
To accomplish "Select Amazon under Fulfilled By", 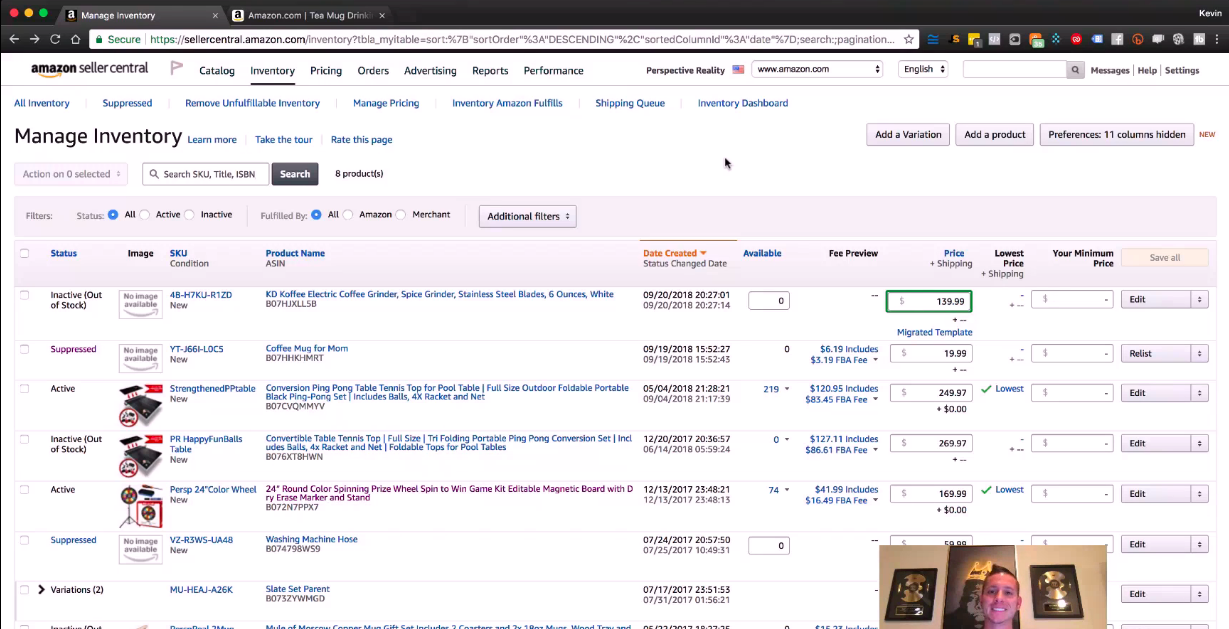I will click(x=348, y=214).
